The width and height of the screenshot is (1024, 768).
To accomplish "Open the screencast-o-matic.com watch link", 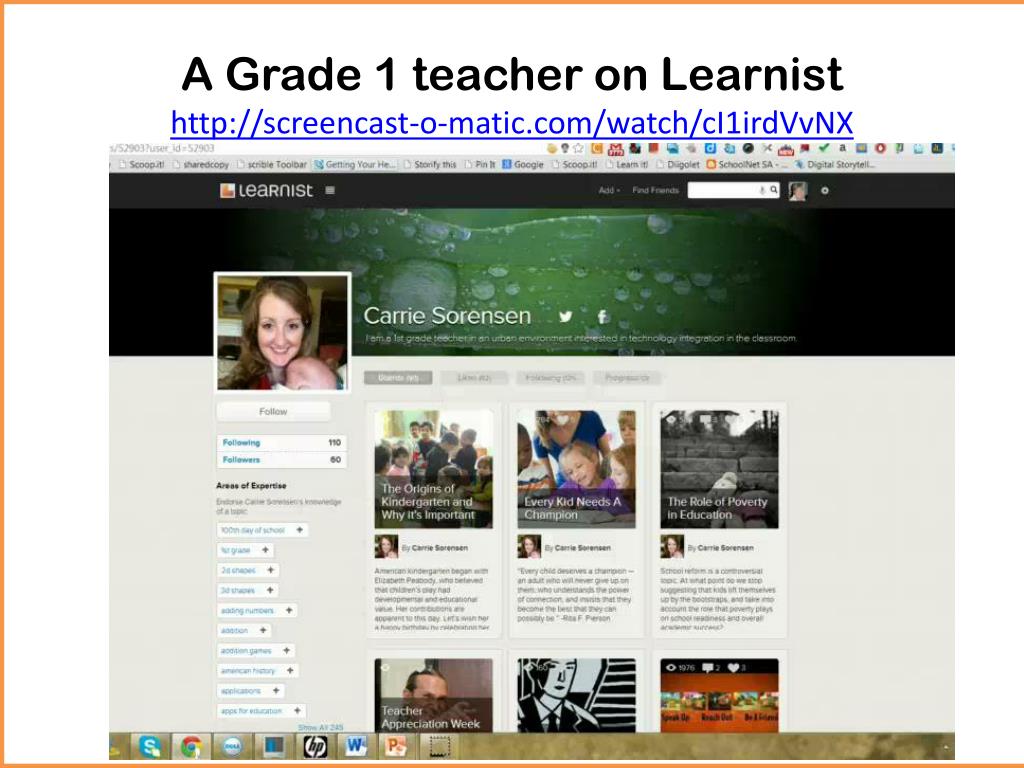I will 511,123.
